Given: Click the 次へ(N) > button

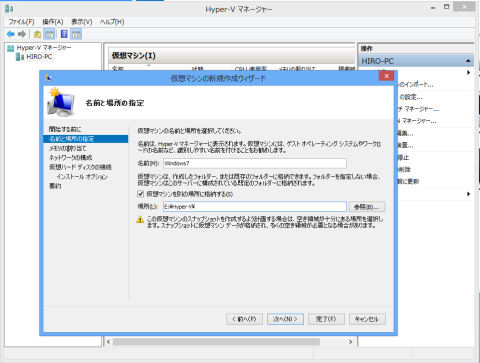Looking at the screenshot, I should pos(285,319).
